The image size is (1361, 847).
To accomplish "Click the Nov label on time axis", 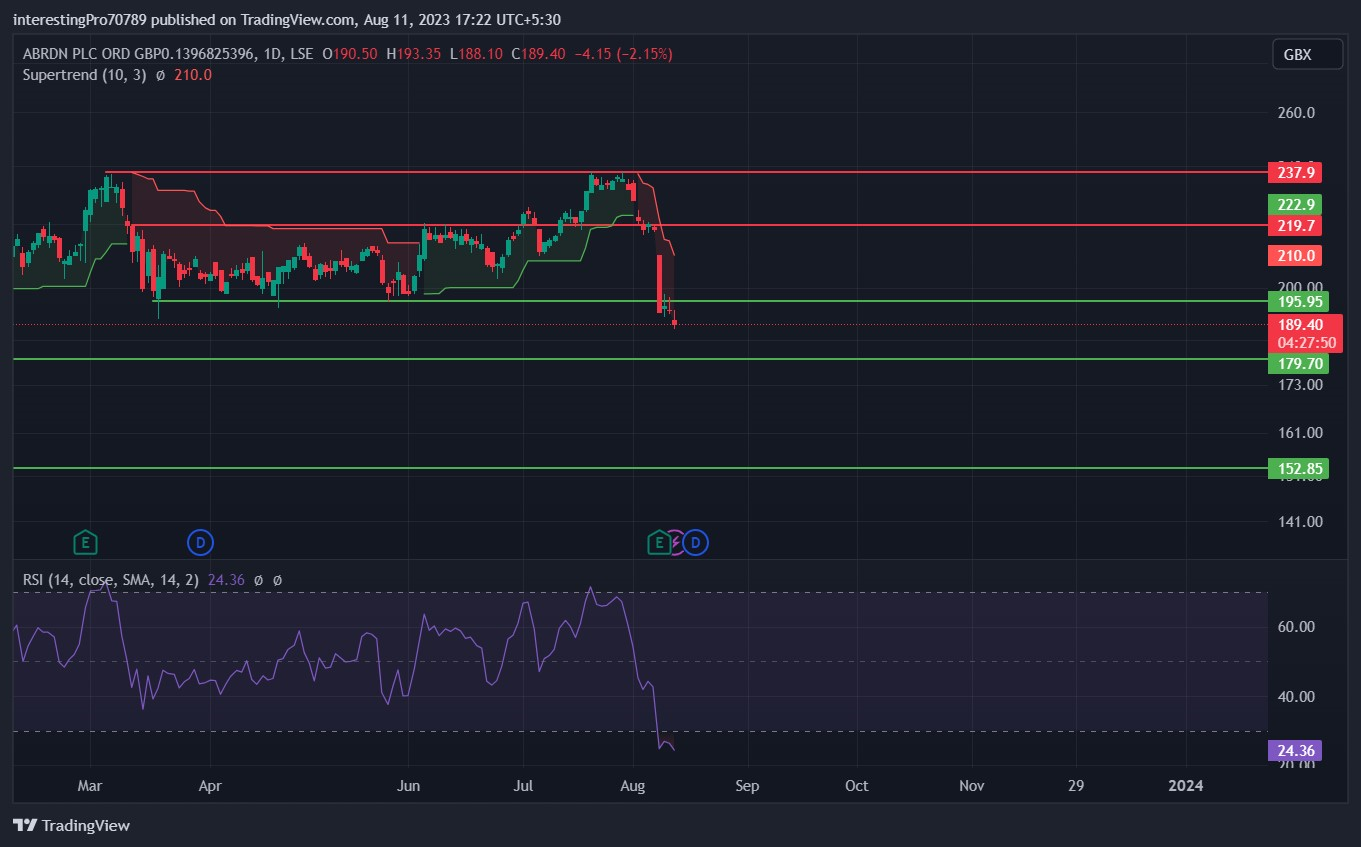I will pyautogui.click(x=970, y=786).
